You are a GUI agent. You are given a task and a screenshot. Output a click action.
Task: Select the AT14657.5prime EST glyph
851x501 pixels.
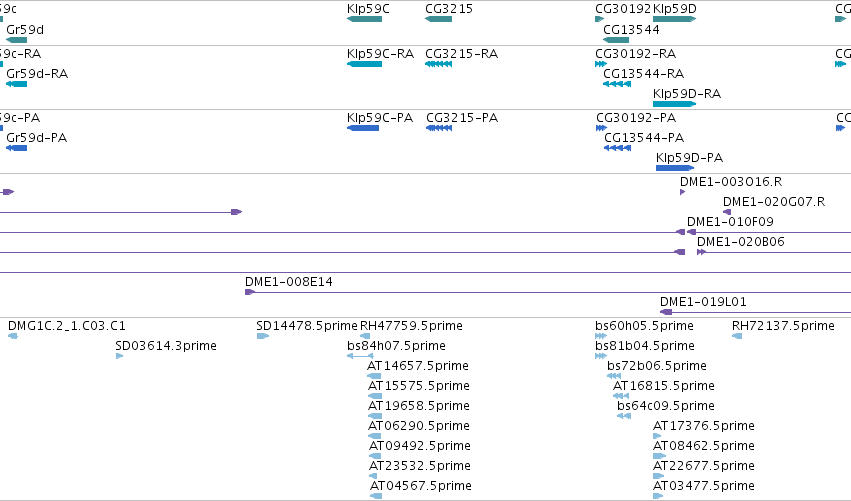374,377
